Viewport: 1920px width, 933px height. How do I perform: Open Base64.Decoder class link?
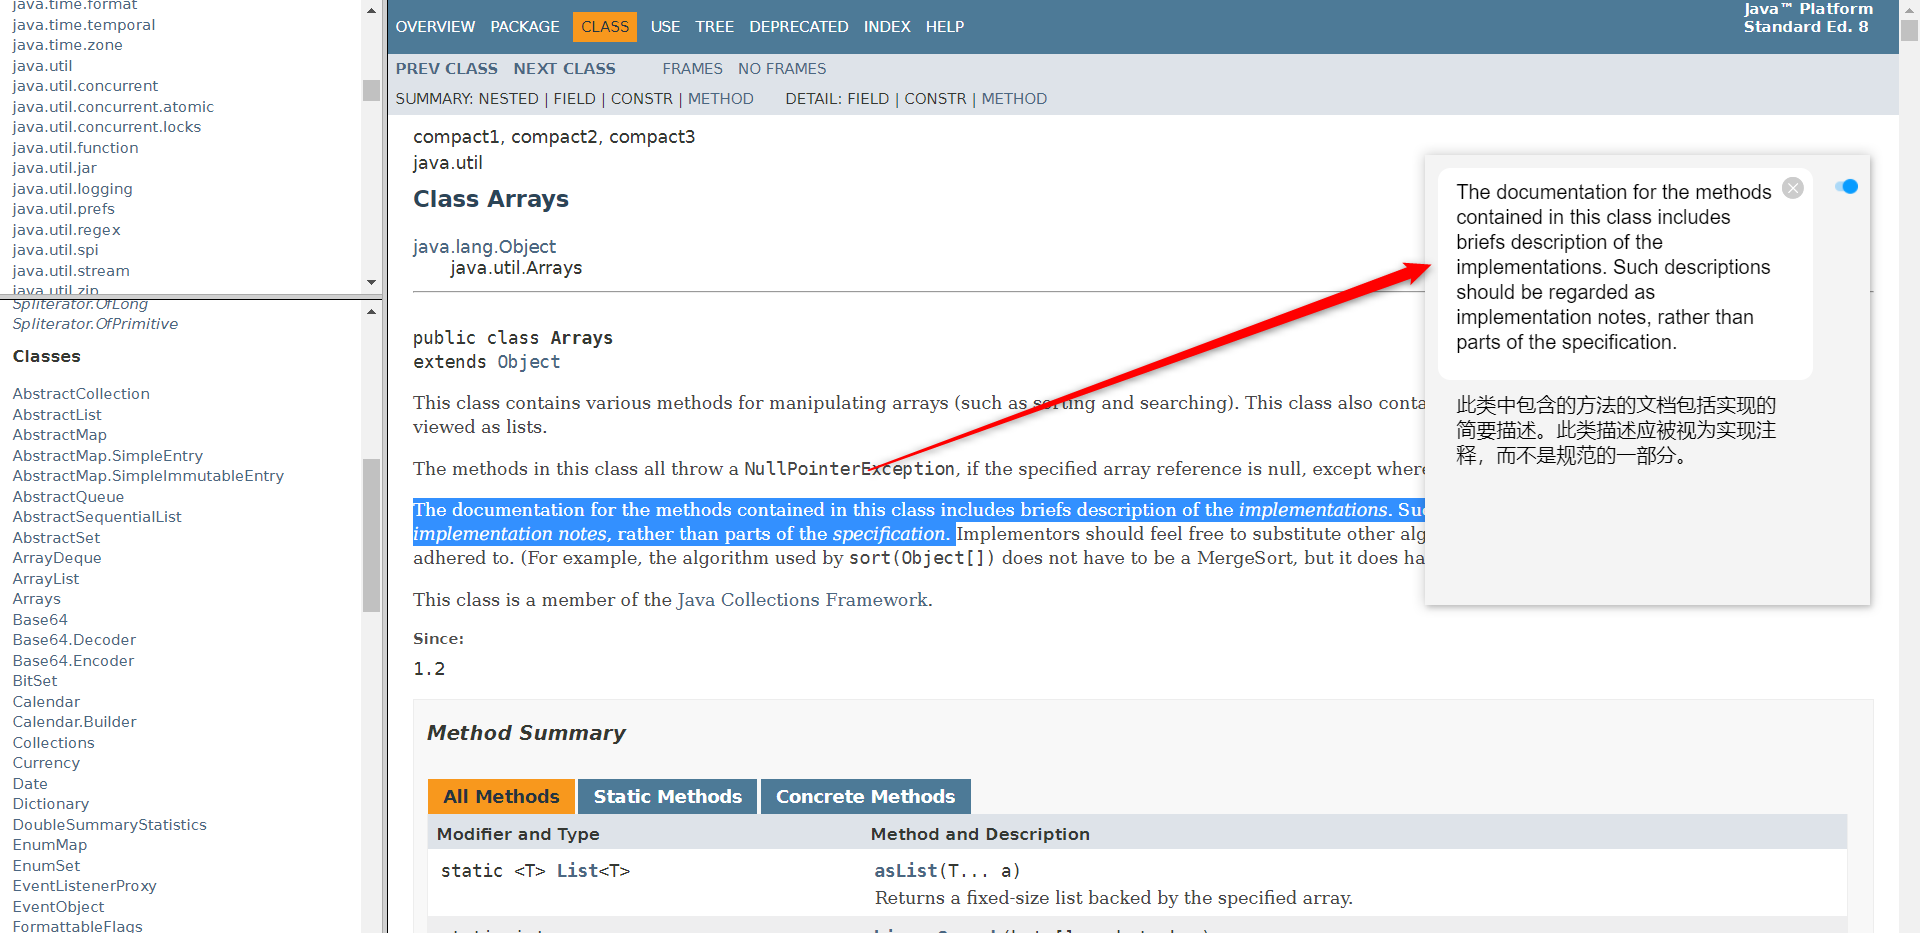[x=74, y=640]
